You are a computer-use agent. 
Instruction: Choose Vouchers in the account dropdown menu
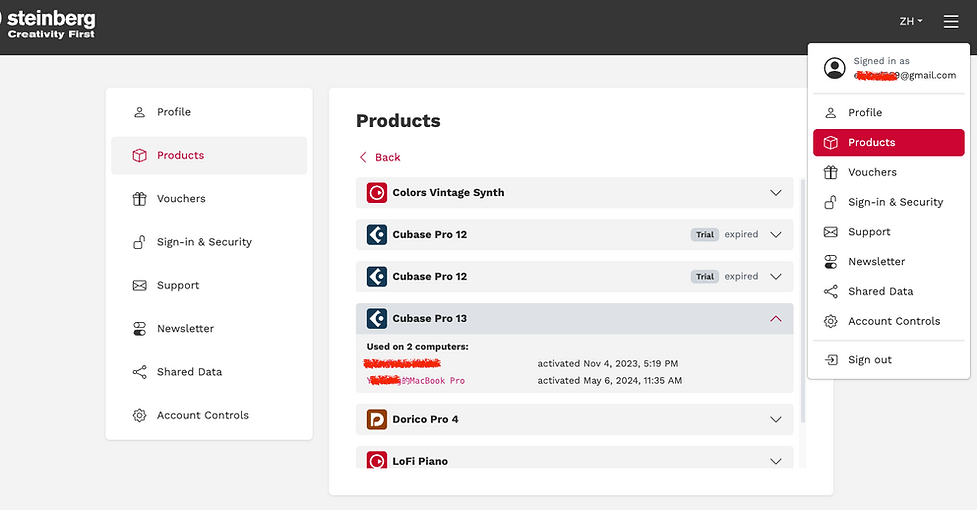[889, 172]
